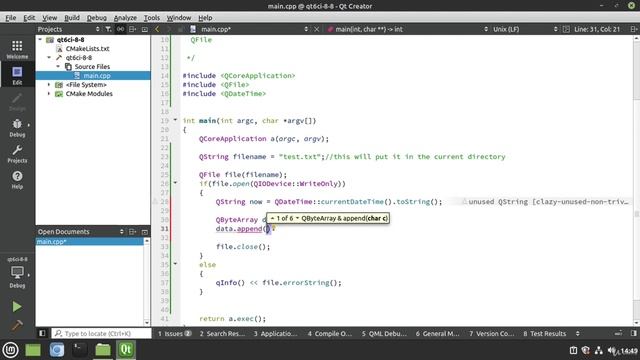Viewport: 640px width, 360px height.
Task: Select main.cpp in the project tree
Action: point(97,76)
